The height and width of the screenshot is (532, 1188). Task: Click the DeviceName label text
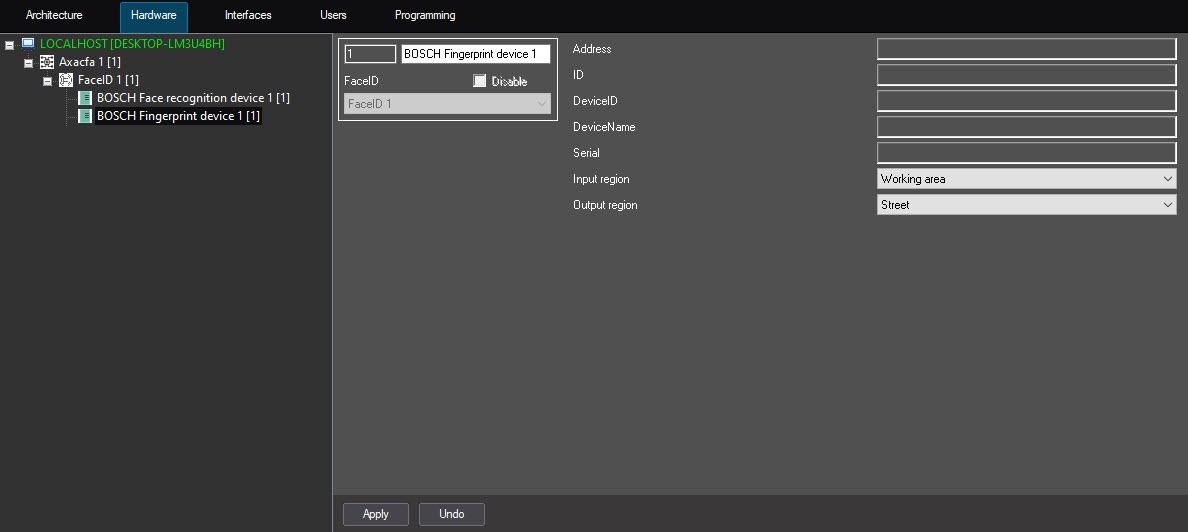(604, 127)
